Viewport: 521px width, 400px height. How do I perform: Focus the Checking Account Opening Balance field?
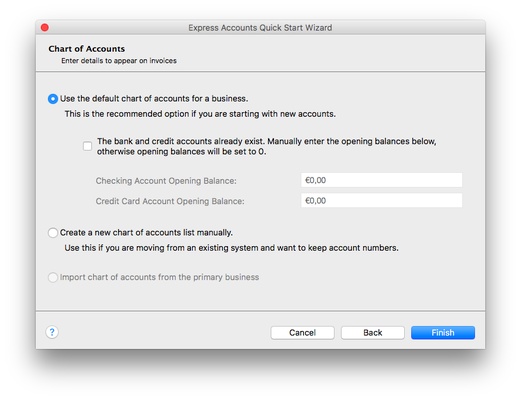pos(381,180)
